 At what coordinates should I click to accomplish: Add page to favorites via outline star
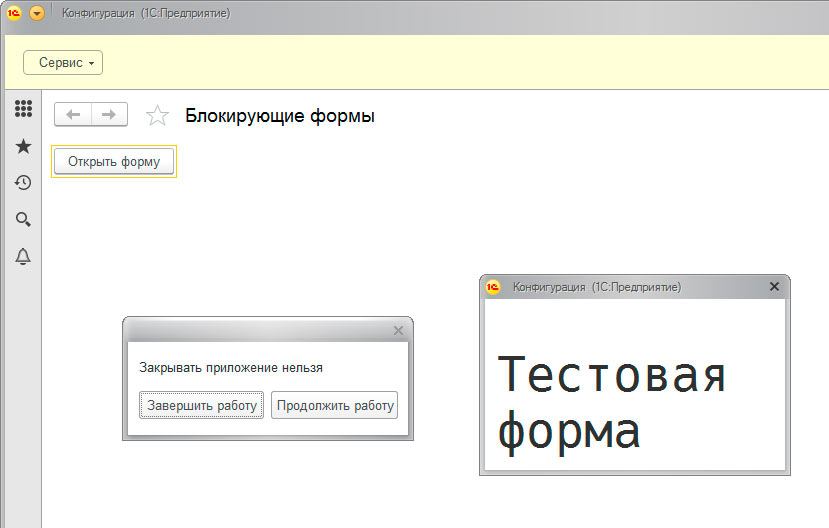click(157, 115)
